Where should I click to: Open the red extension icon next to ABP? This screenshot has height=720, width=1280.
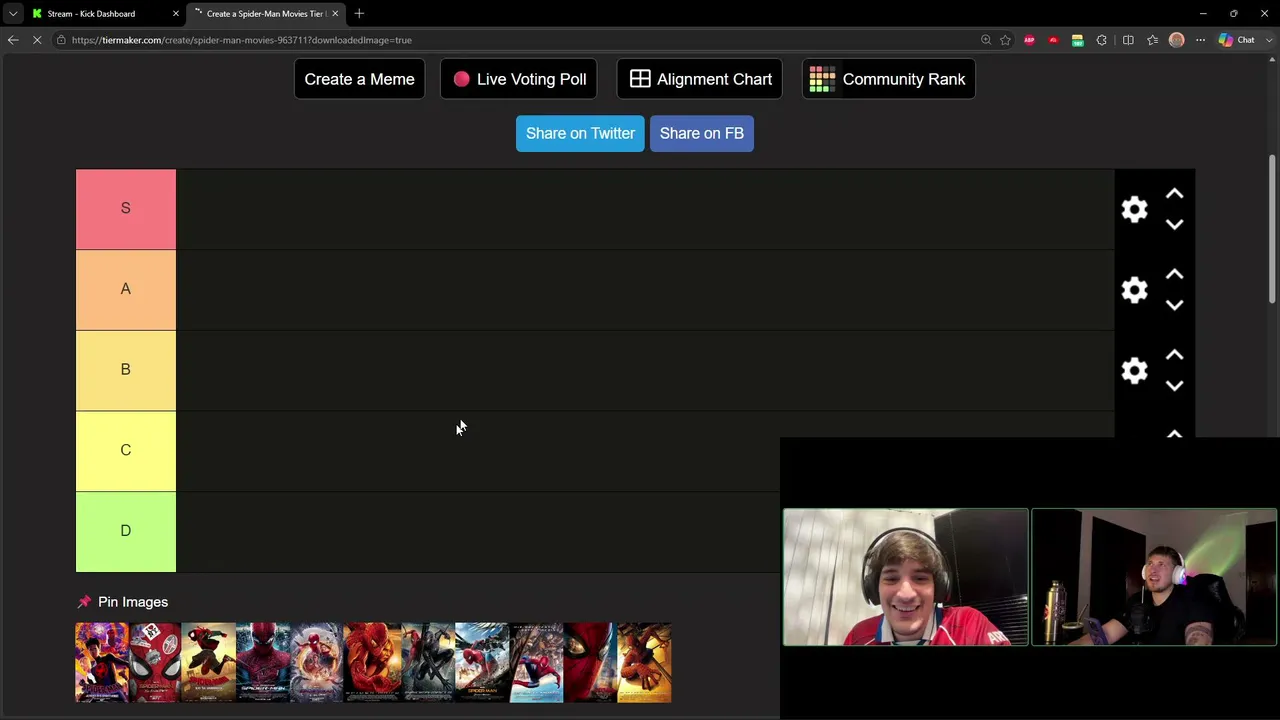1053,40
